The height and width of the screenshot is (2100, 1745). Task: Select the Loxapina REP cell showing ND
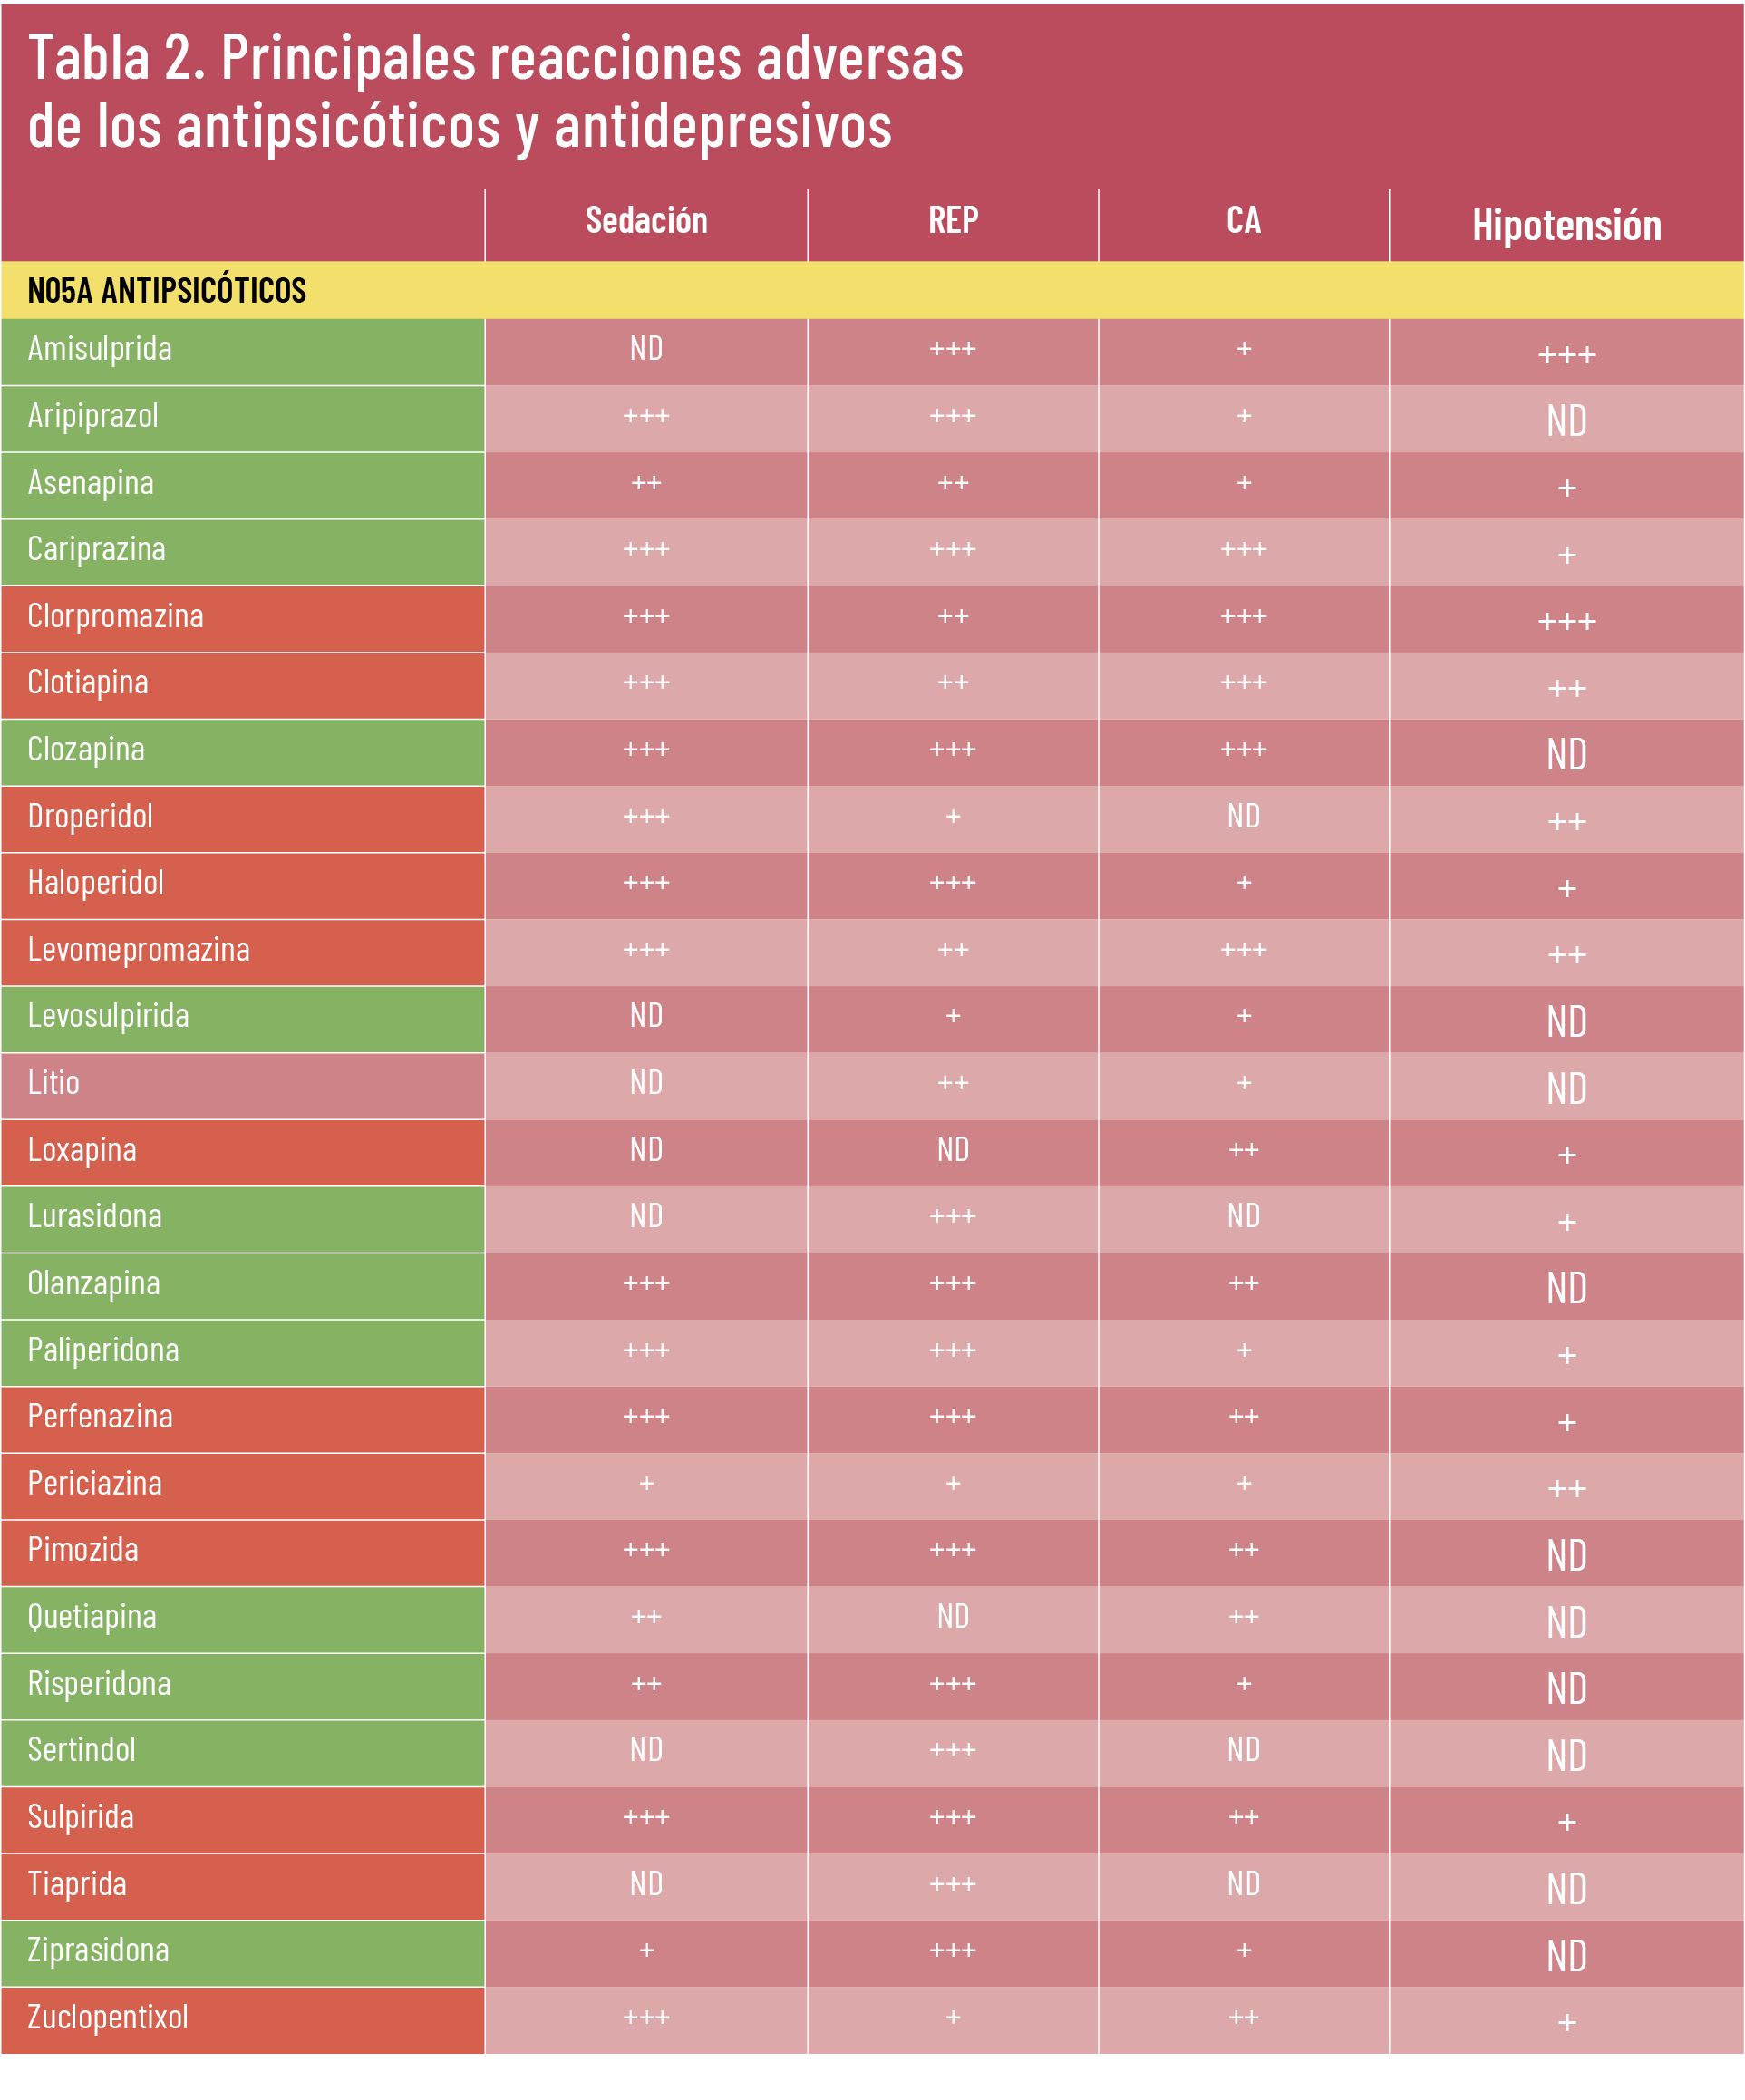[953, 1150]
